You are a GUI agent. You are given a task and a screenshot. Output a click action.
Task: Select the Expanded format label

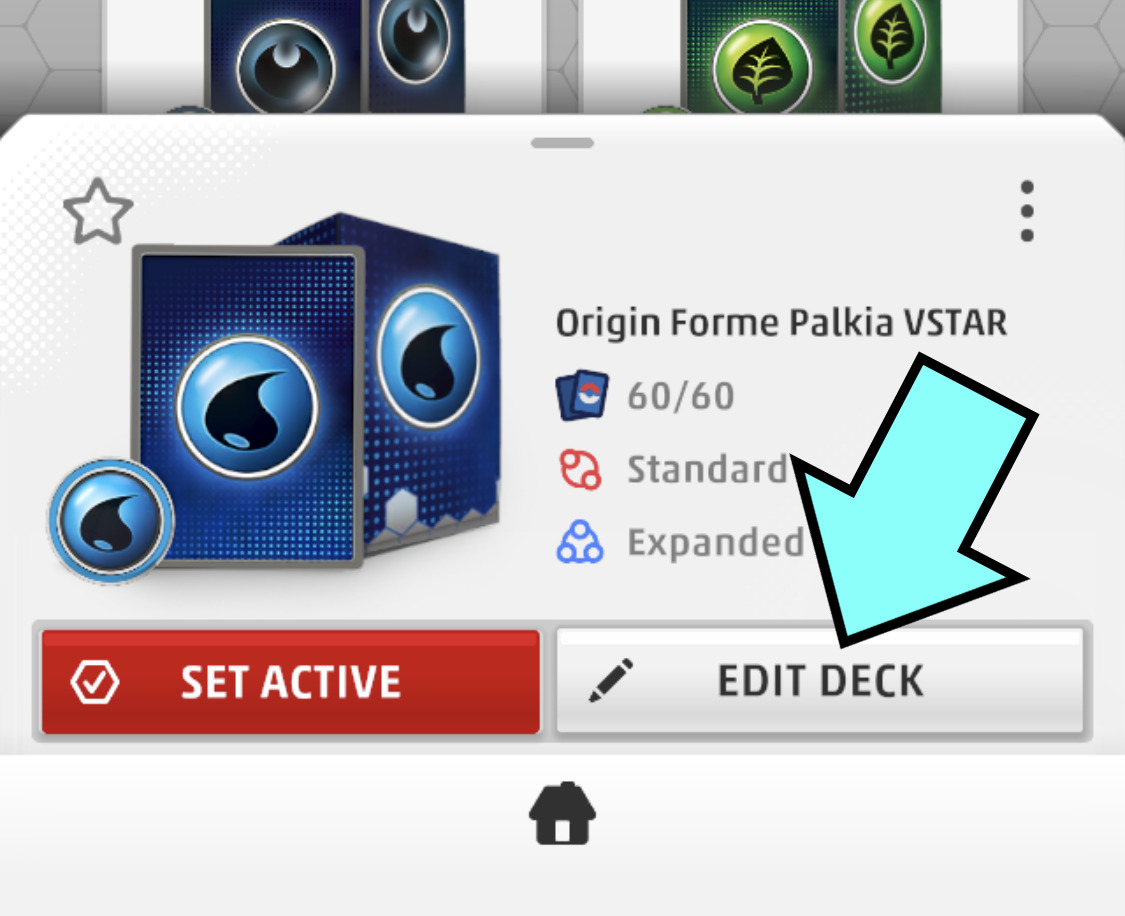(716, 542)
